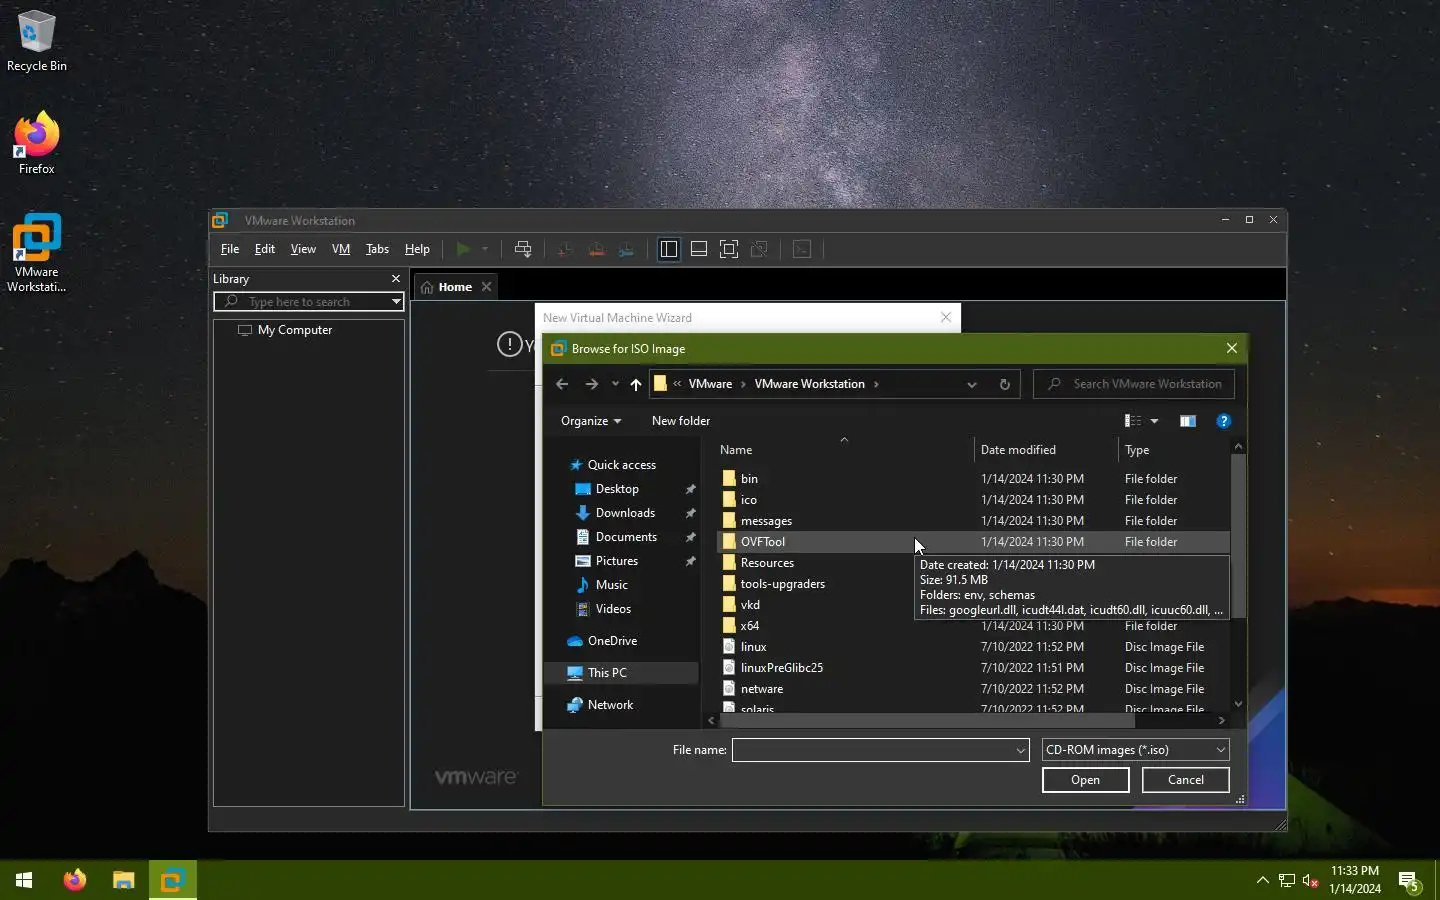Viewport: 1440px width, 900px height.
Task: Click the Cancel button
Action: pyautogui.click(x=1185, y=780)
